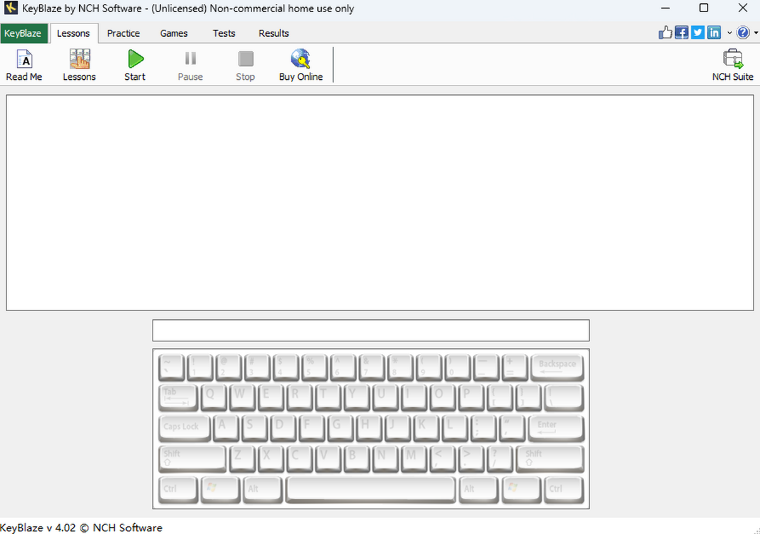Click the left Alt key
The width and height of the screenshot is (760, 534).
point(263,489)
